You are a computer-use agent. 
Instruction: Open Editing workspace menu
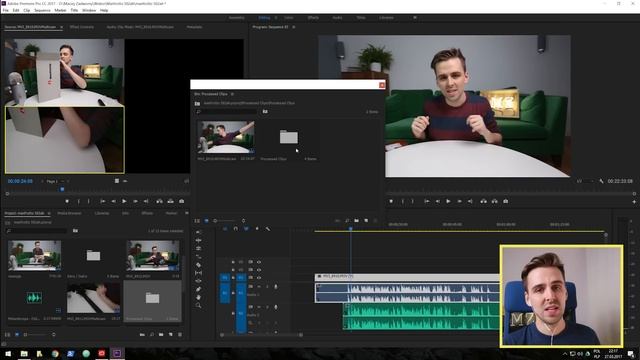tap(276, 18)
